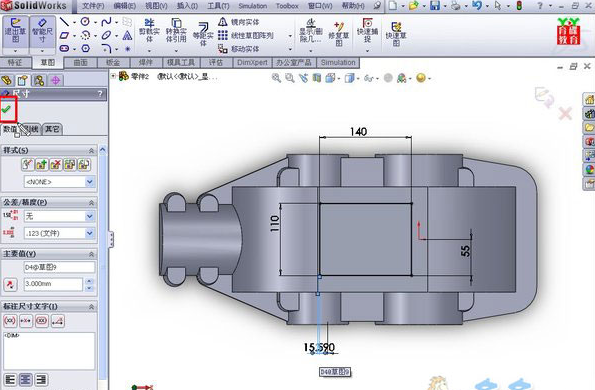
Task: Click Offset Text dimension button
Action: (58, 321)
